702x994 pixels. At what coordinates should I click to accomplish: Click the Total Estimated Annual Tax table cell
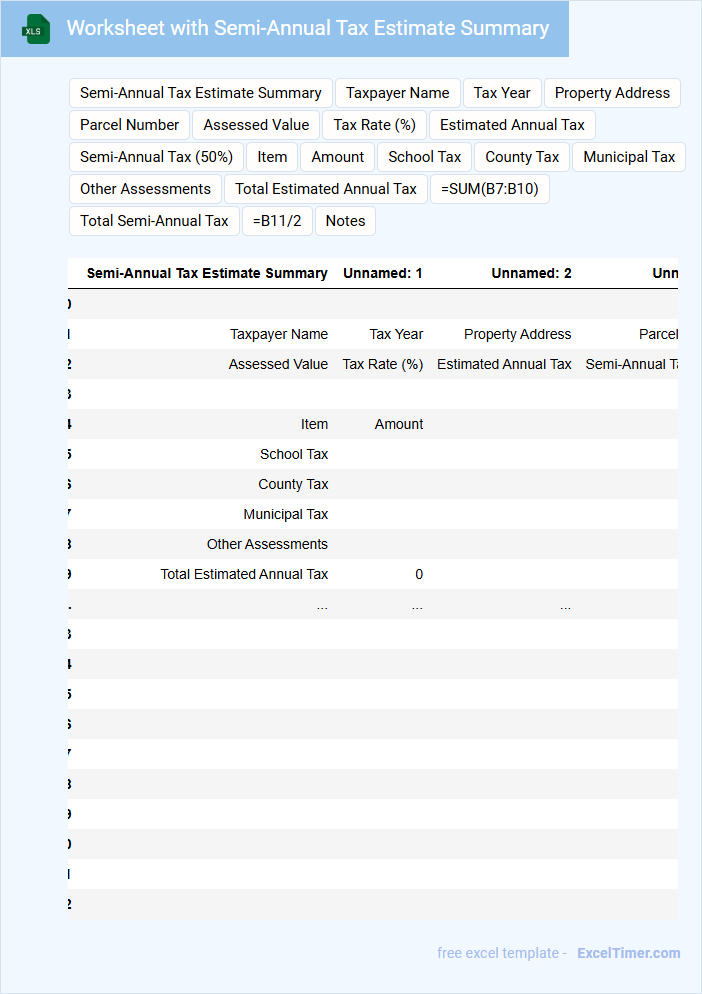tap(244, 574)
